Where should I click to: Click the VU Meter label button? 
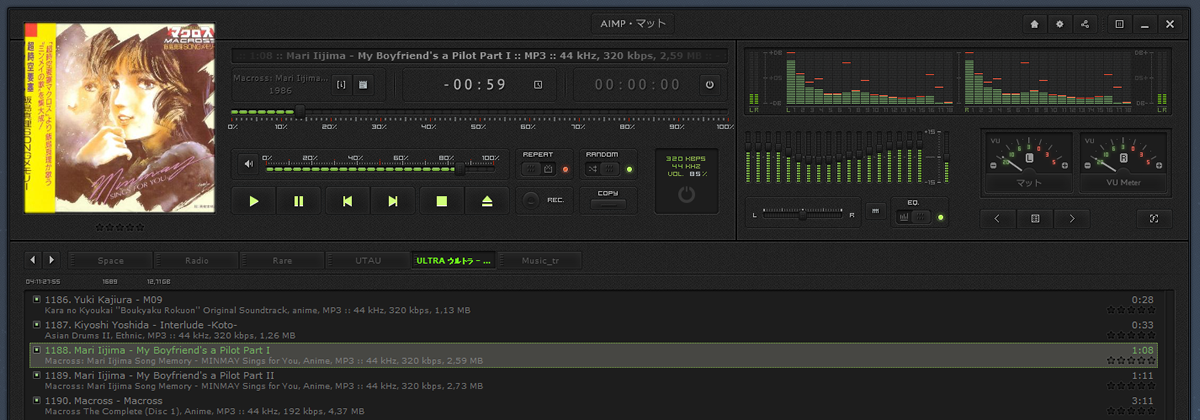click(x=1125, y=183)
